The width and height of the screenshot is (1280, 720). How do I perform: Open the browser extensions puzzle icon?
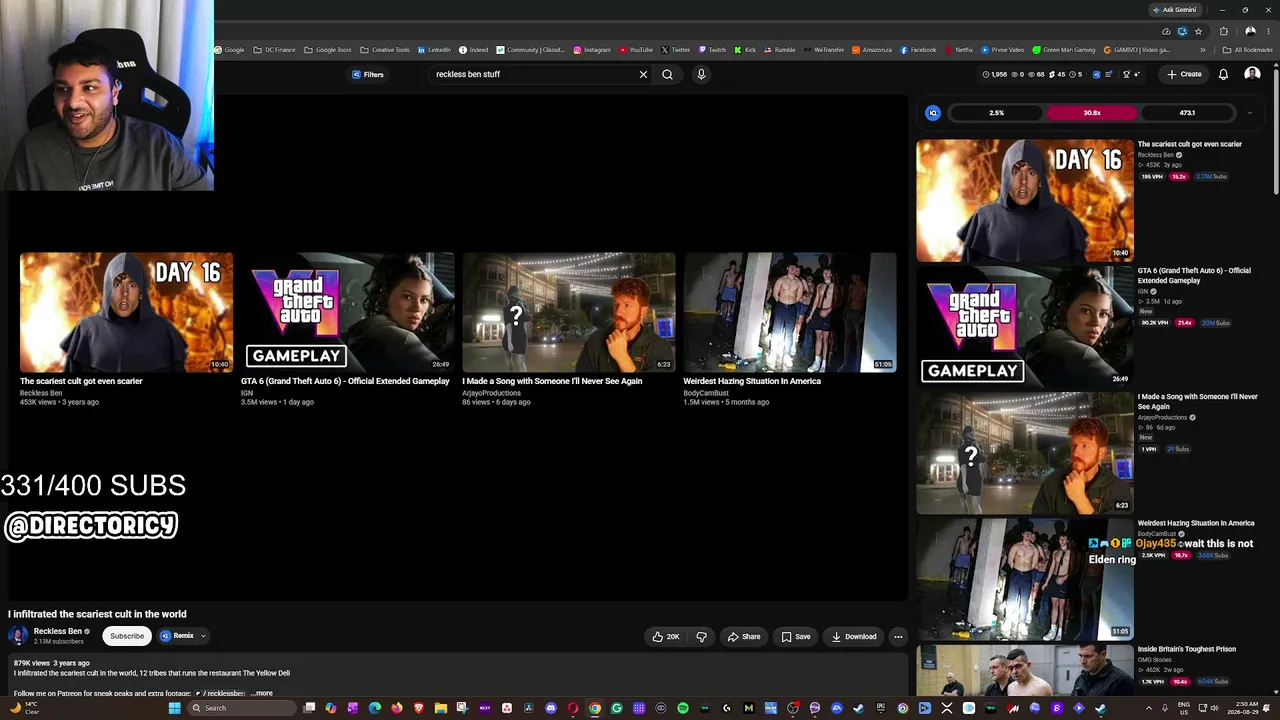pos(1223,31)
